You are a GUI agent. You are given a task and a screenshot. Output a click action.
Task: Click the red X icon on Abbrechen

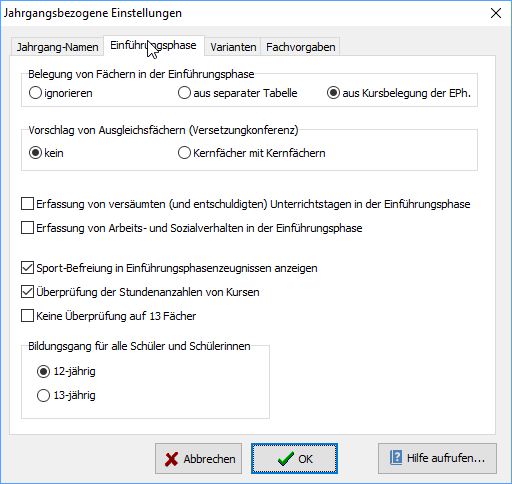tap(171, 459)
